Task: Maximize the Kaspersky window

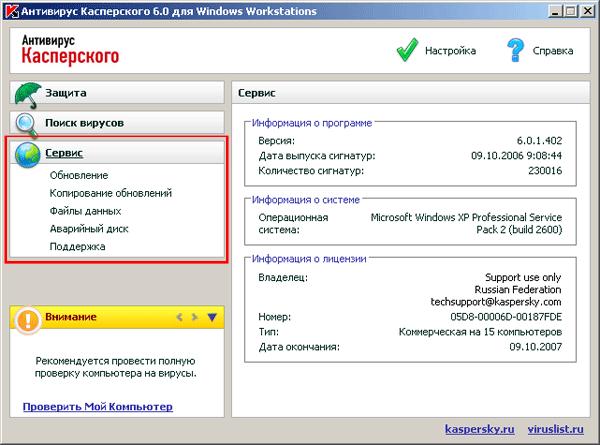Action: tap(571, 11)
